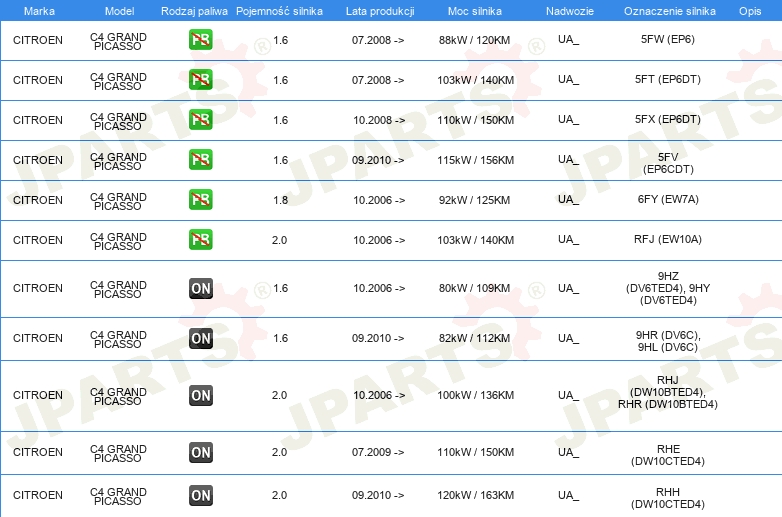Select engine code 6FY (EW7A)

pyautogui.click(x=668, y=199)
